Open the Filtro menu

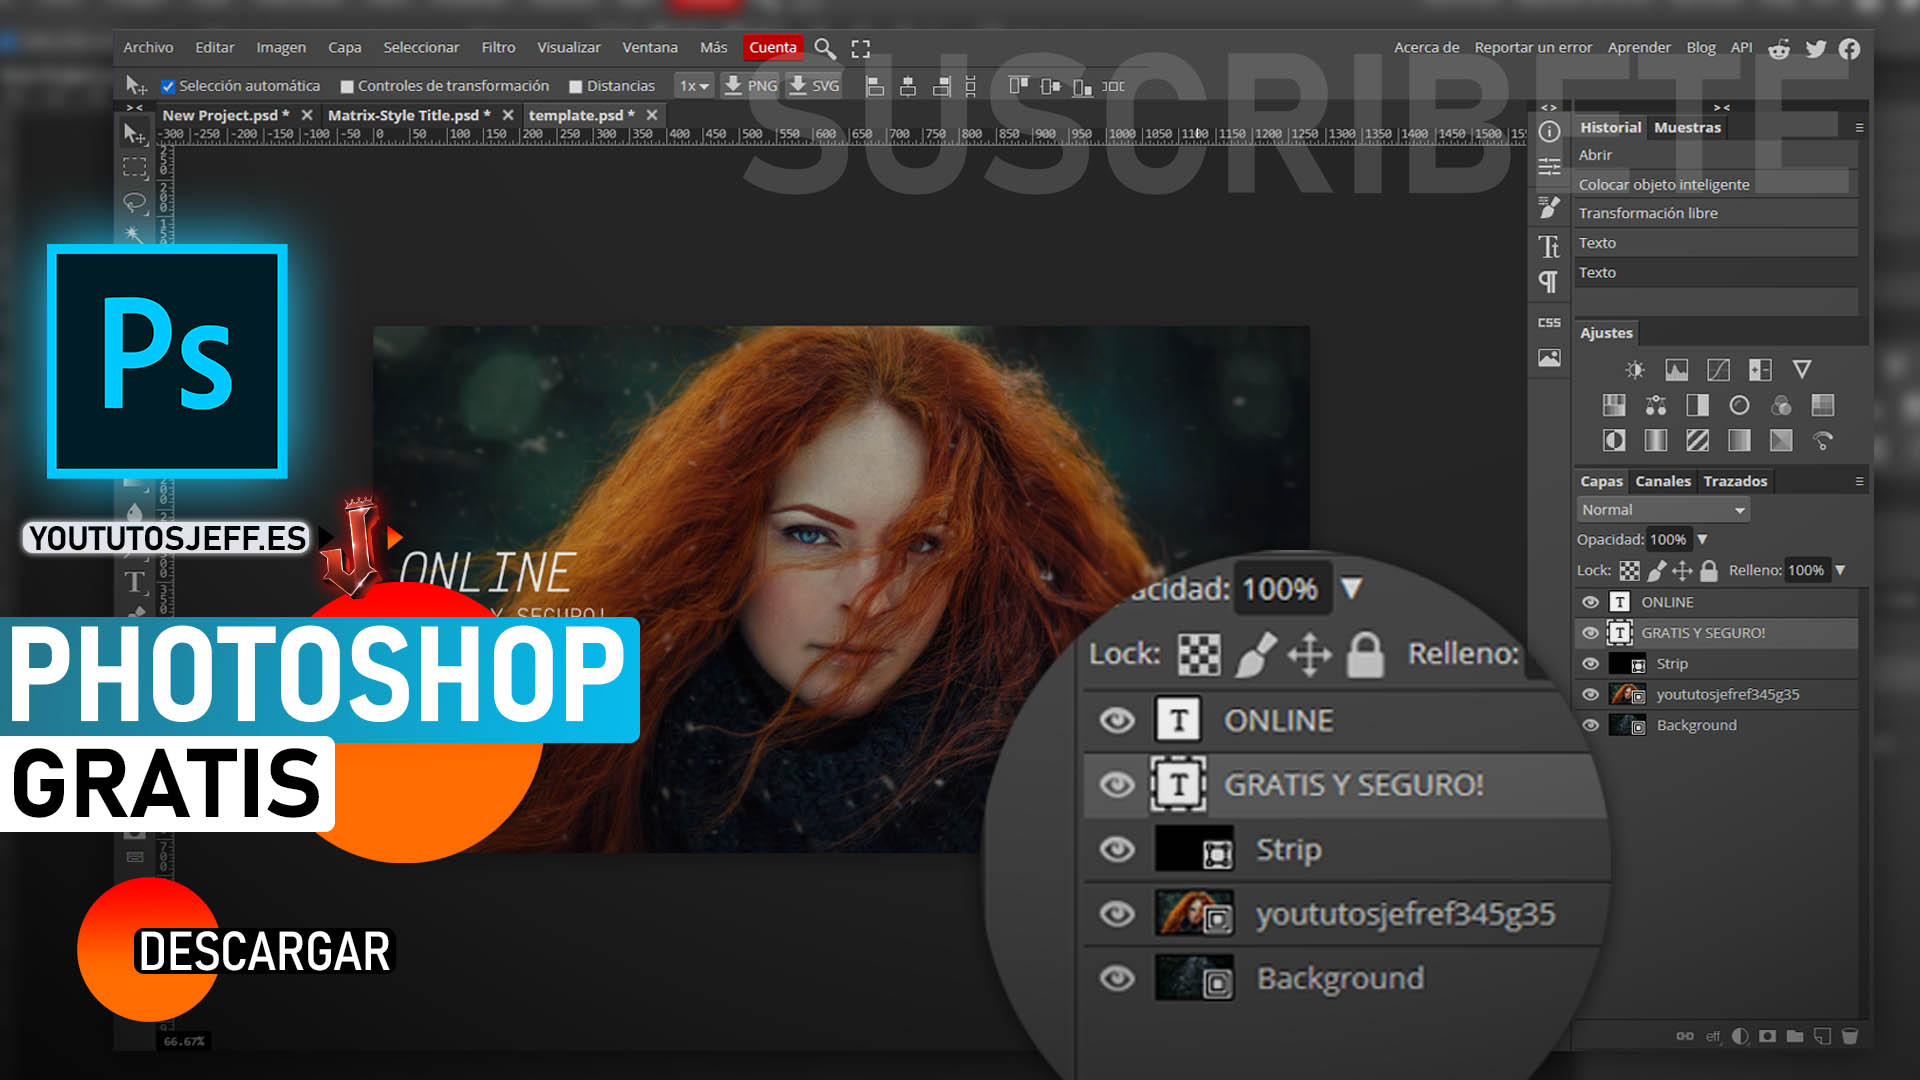[x=498, y=47]
